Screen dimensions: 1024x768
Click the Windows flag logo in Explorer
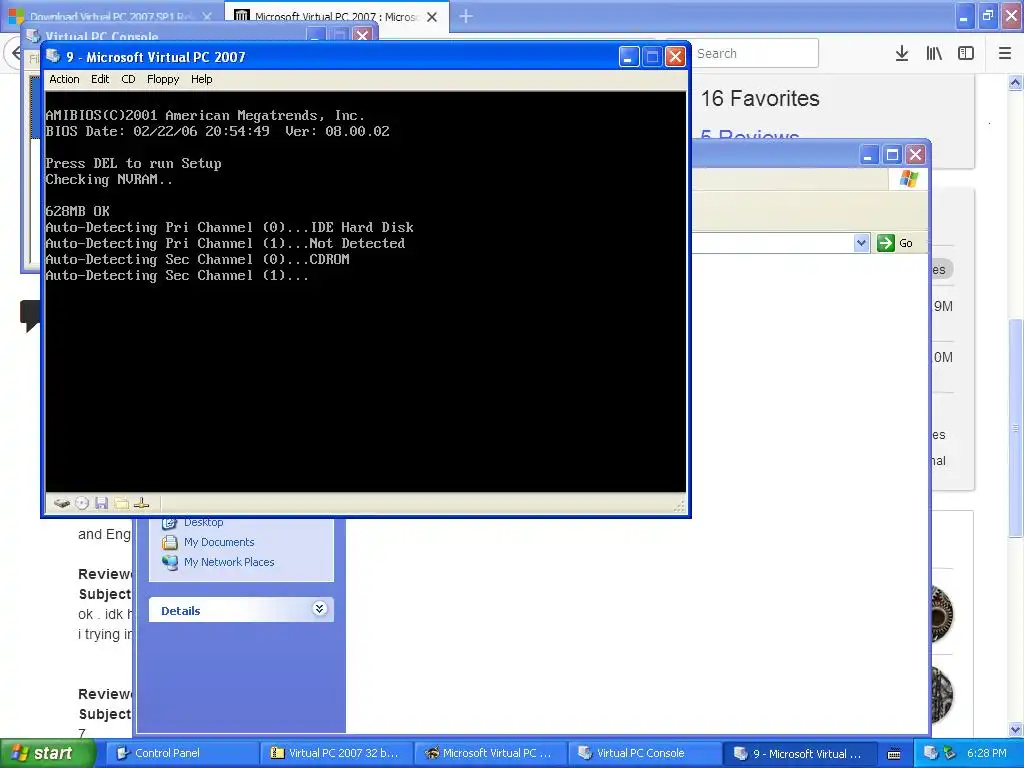(x=908, y=179)
